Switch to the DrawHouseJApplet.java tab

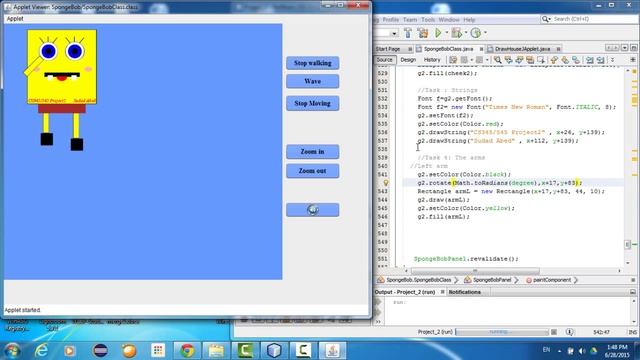(522, 49)
